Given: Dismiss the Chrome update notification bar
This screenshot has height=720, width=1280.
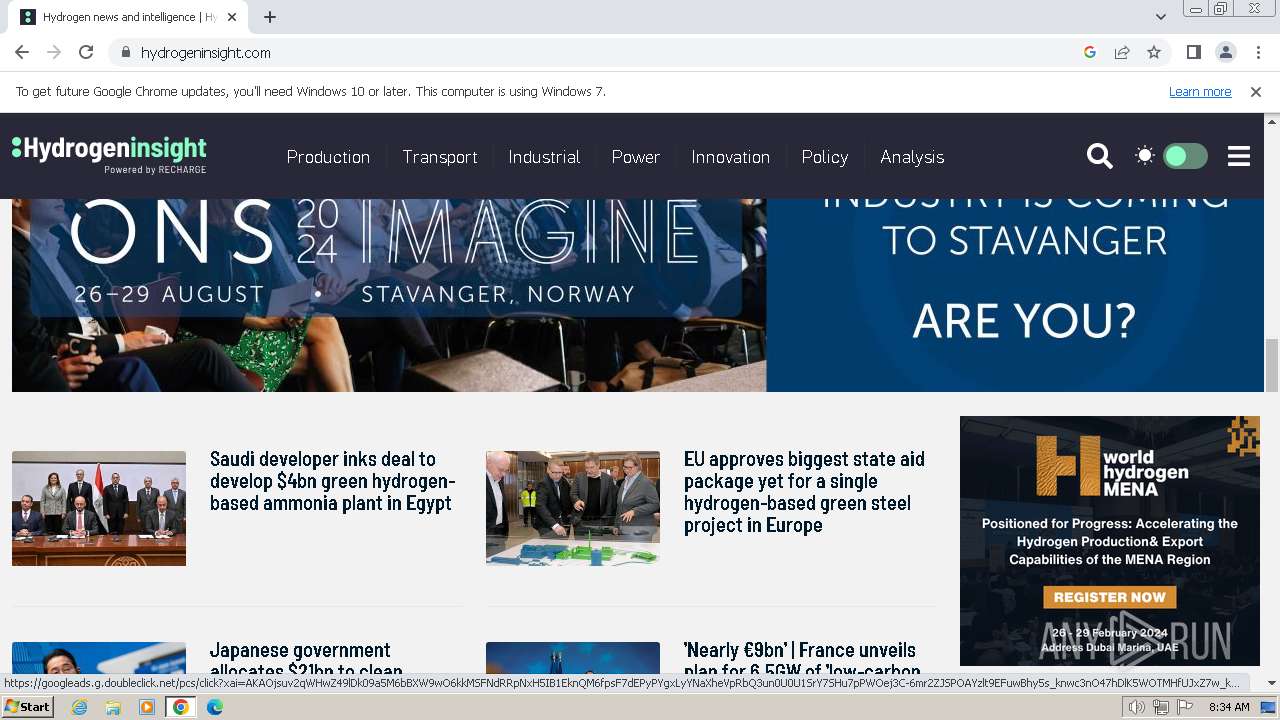Looking at the screenshot, I should [1256, 91].
